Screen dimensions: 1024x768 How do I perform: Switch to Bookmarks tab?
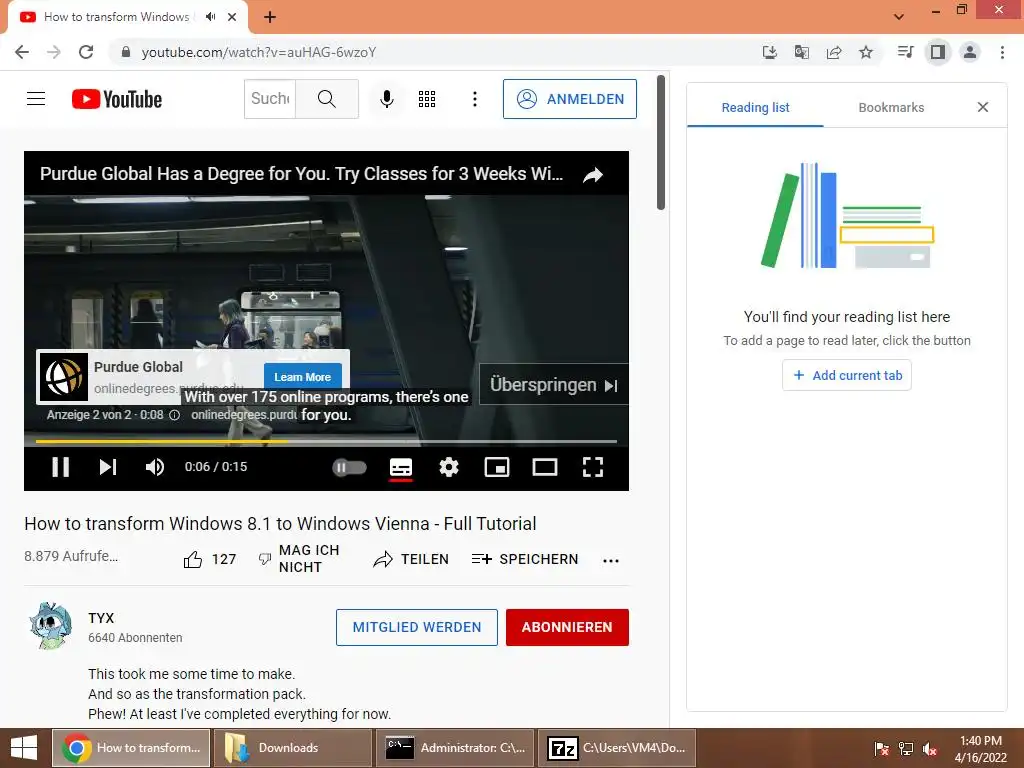pyautogui.click(x=891, y=107)
